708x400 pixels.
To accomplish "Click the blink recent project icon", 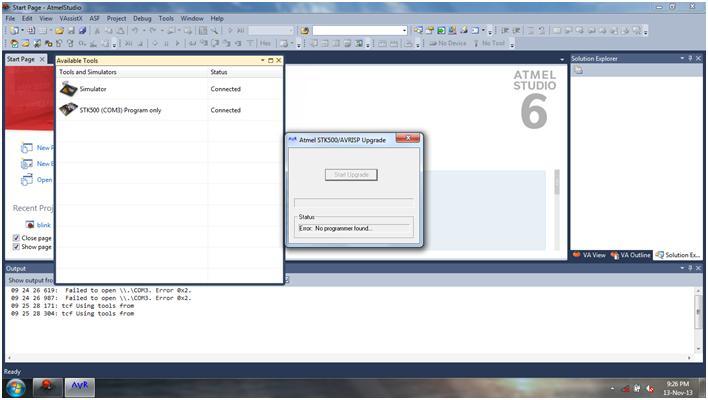I will click(30, 225).
